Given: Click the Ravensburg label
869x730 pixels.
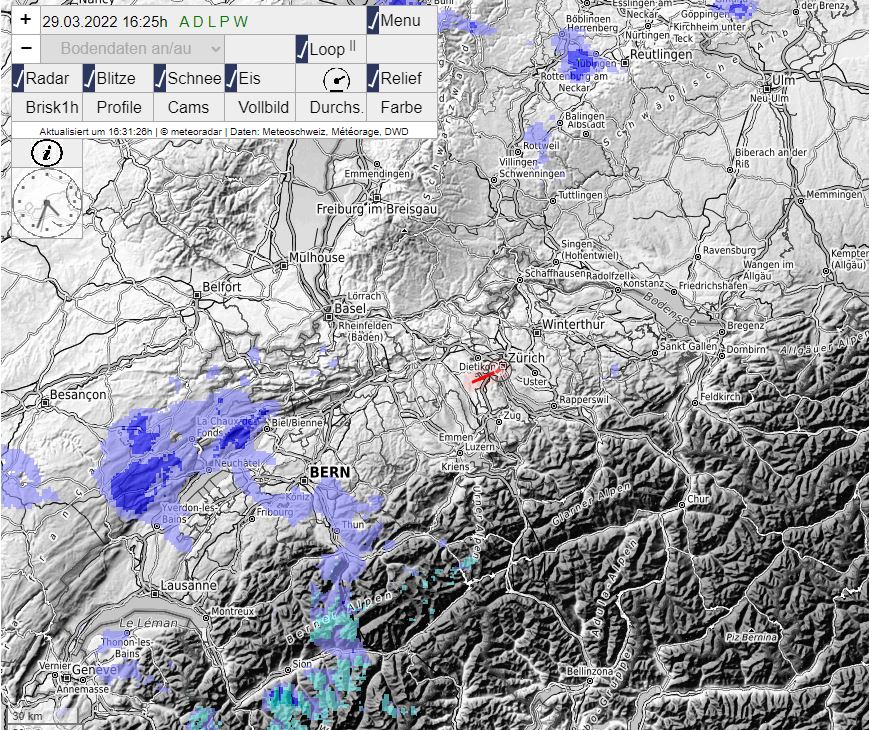Looking at the screenshot, I should (x=729, y=251).
